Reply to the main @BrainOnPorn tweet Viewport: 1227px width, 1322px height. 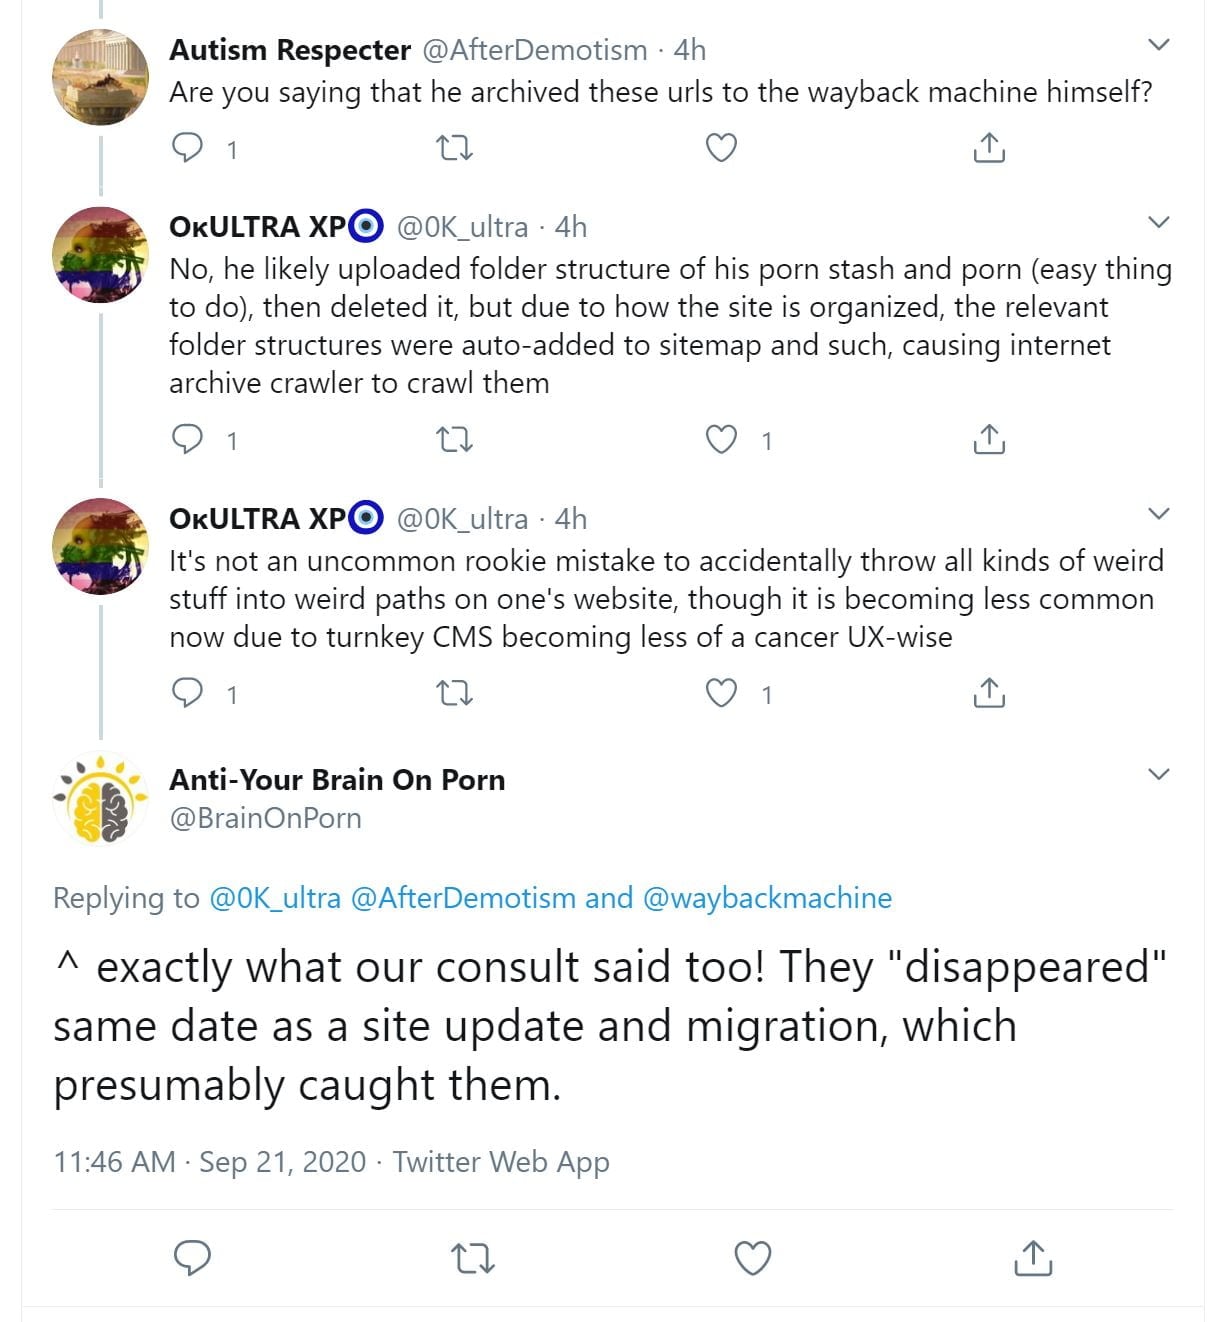point(192,1259)
